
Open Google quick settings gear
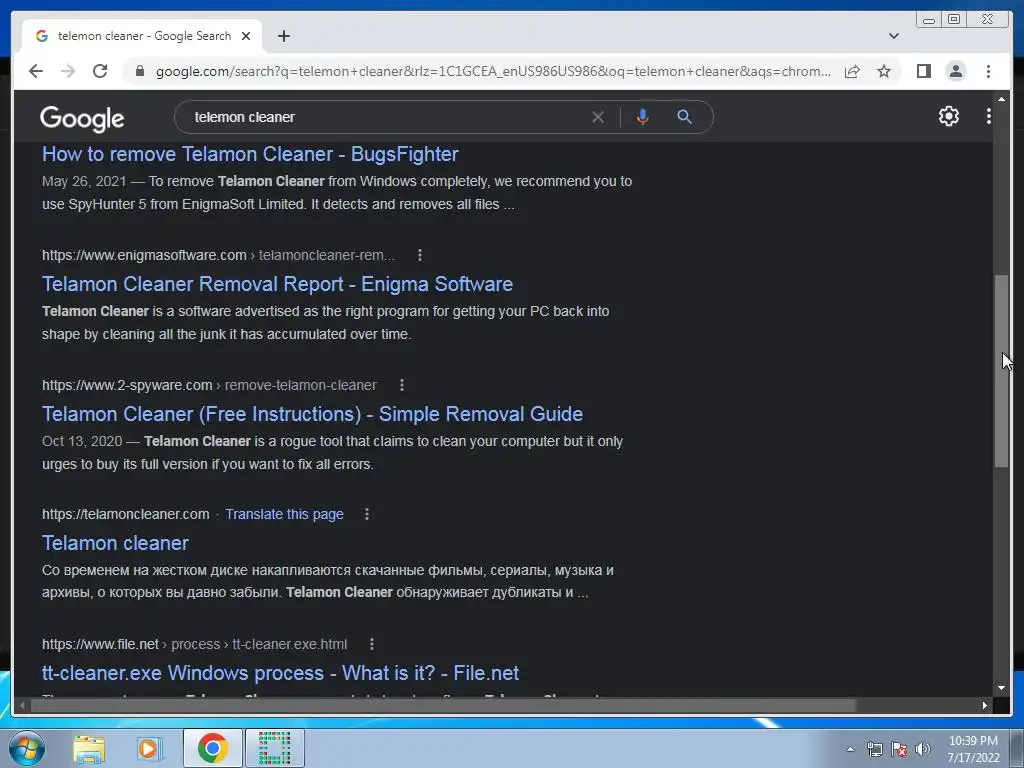point(948,116)
